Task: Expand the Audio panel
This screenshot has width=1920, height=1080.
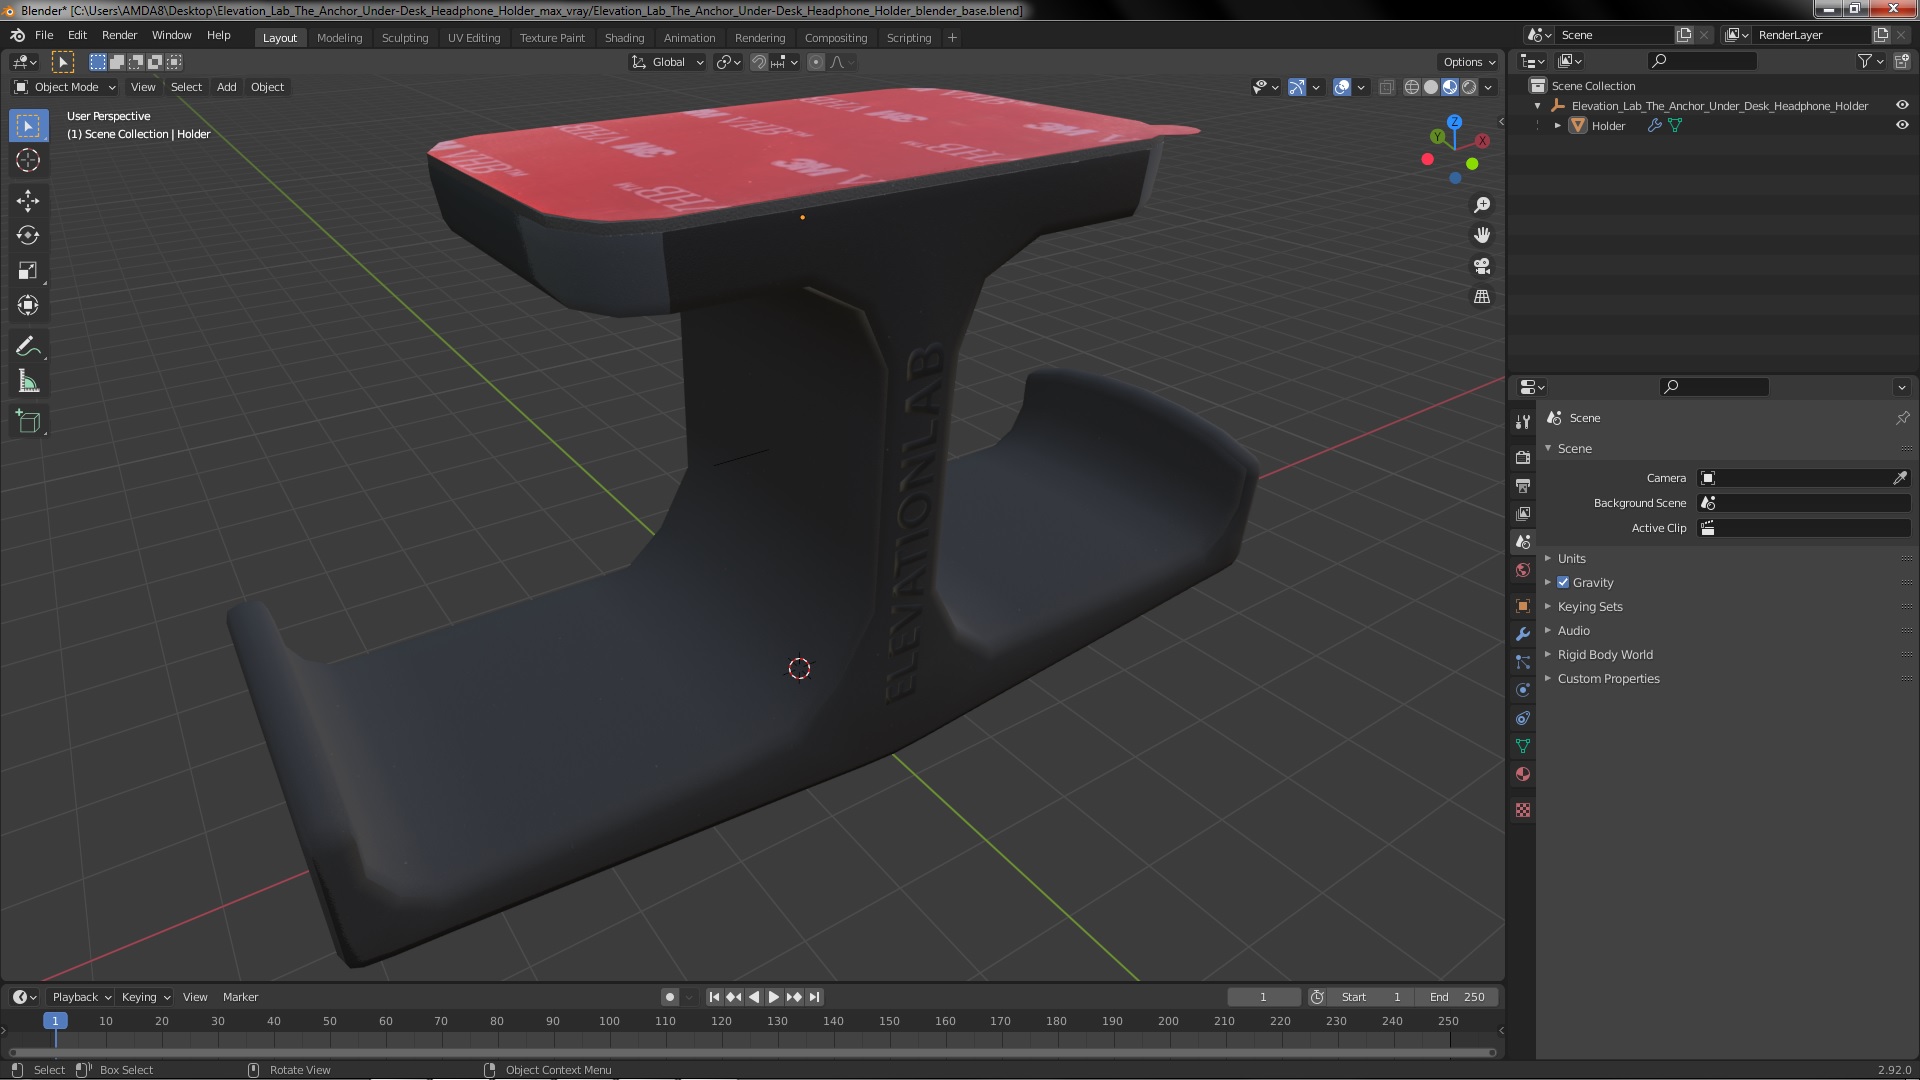Action: click(x=1573, y=630)
